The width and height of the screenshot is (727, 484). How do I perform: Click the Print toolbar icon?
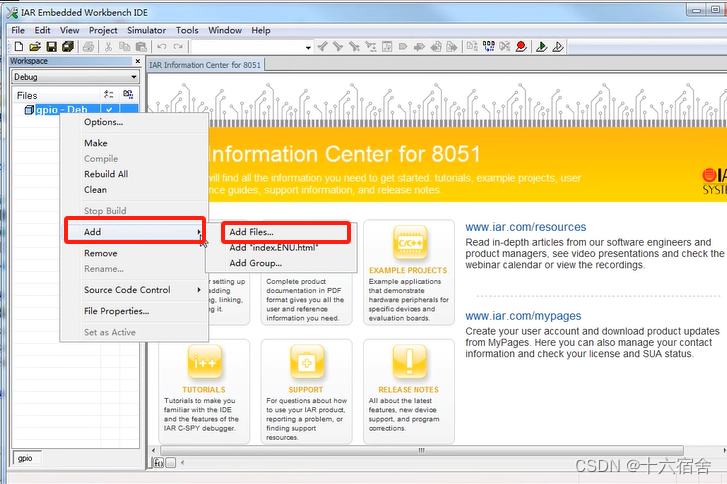coord(89,46)
